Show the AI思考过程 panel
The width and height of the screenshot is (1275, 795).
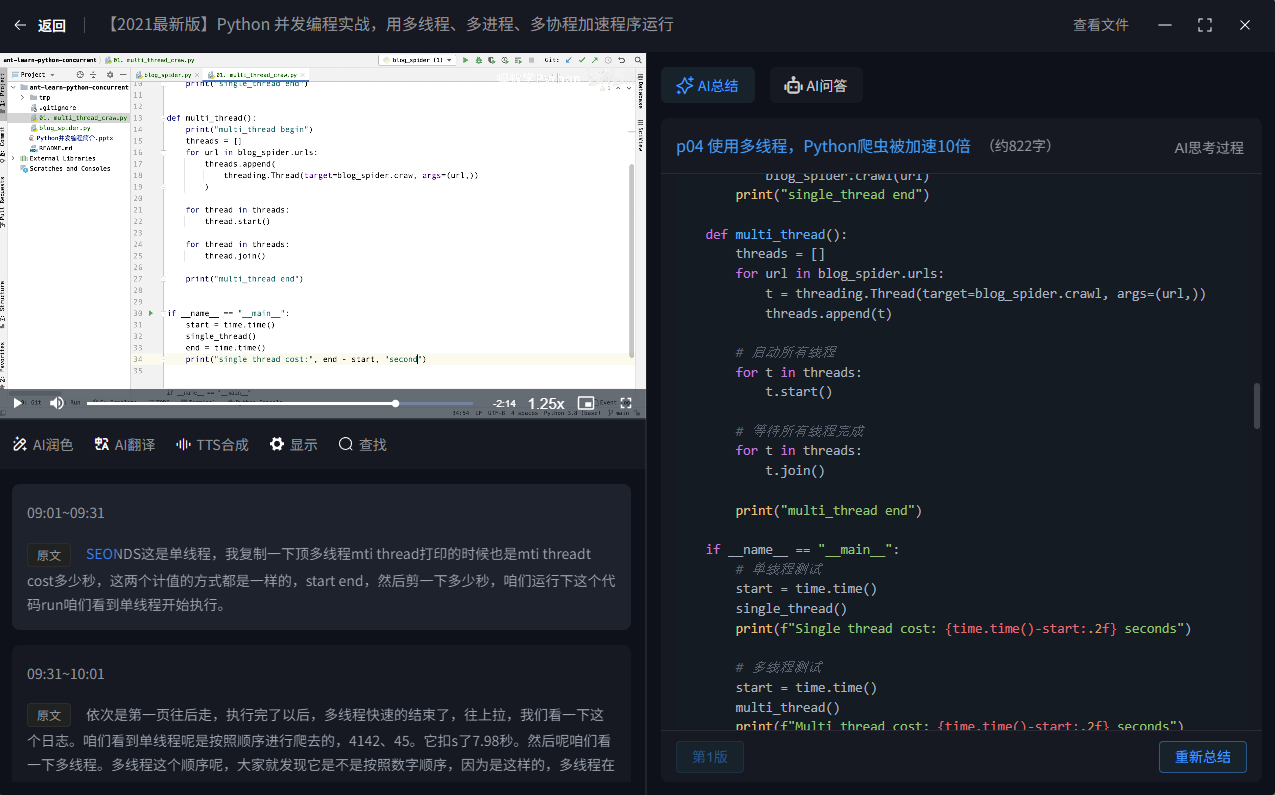point(1209,147)
